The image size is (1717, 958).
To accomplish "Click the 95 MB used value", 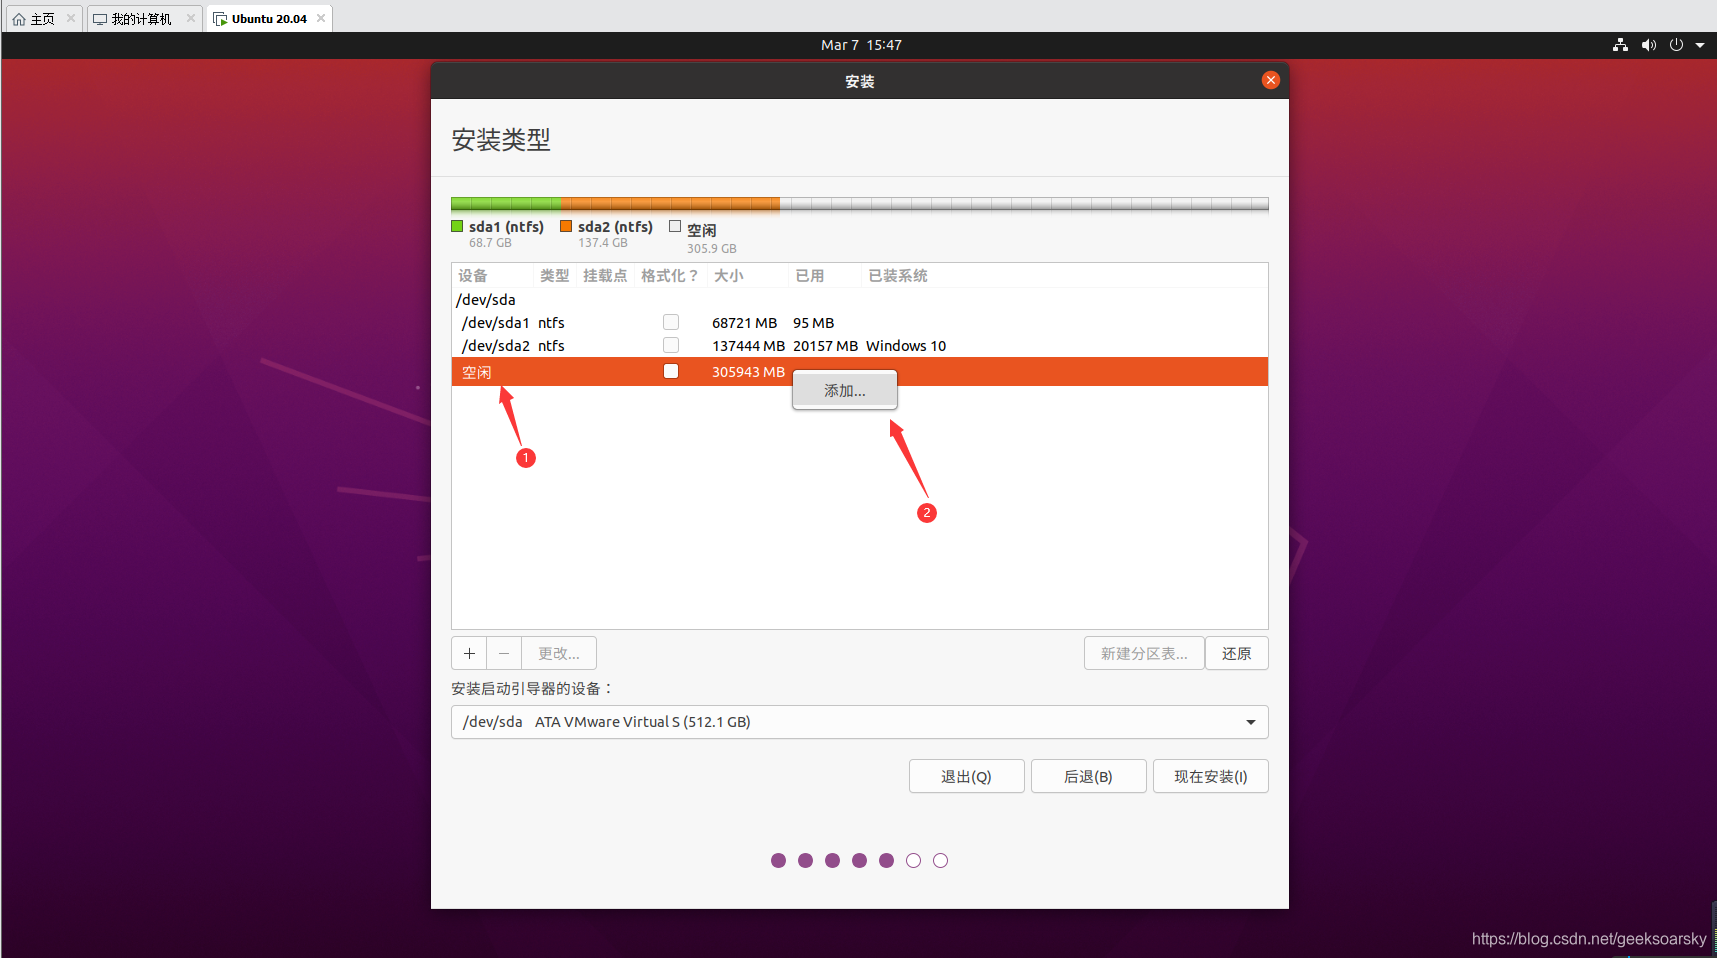I will (813, 322).
